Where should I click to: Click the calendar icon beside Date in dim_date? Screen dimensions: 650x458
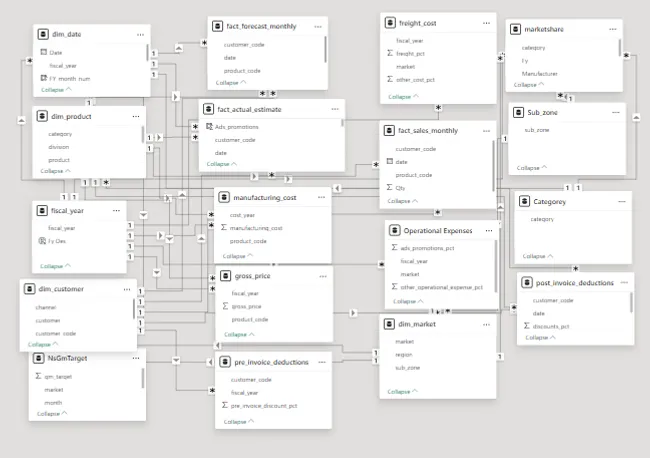(44, 52)
